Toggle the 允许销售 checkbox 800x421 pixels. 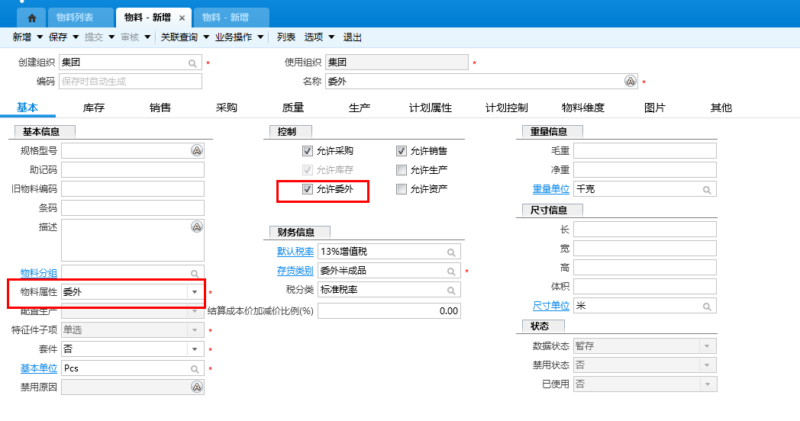coord(402,151)
